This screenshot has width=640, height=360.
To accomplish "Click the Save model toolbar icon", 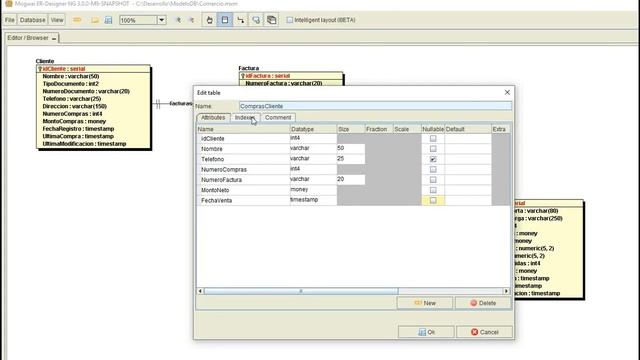I will tap(108, 20).
